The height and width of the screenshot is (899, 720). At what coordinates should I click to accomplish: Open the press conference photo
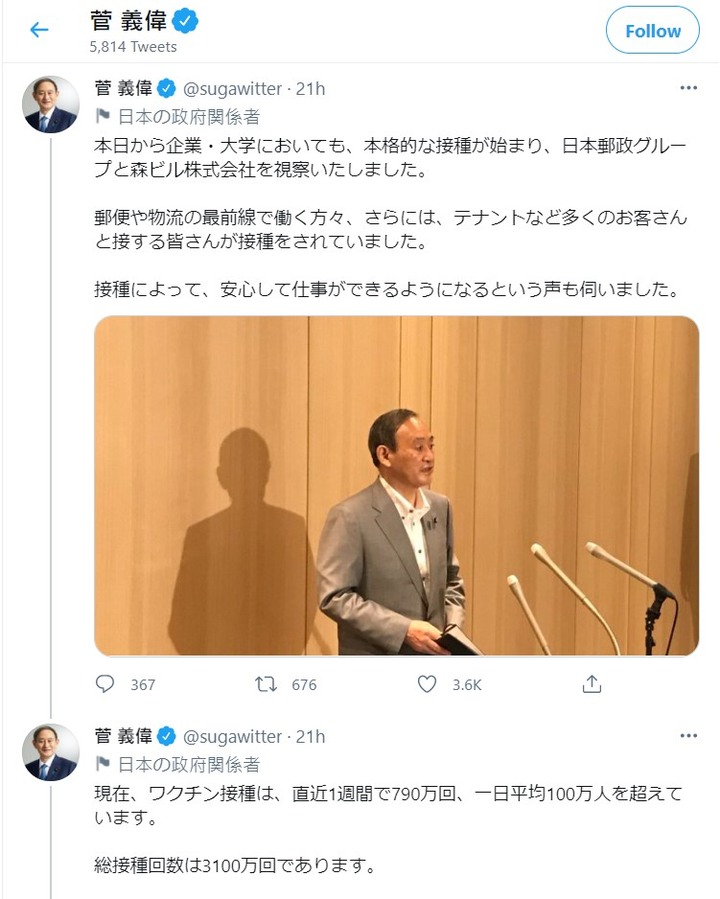[x=396, y=485]
